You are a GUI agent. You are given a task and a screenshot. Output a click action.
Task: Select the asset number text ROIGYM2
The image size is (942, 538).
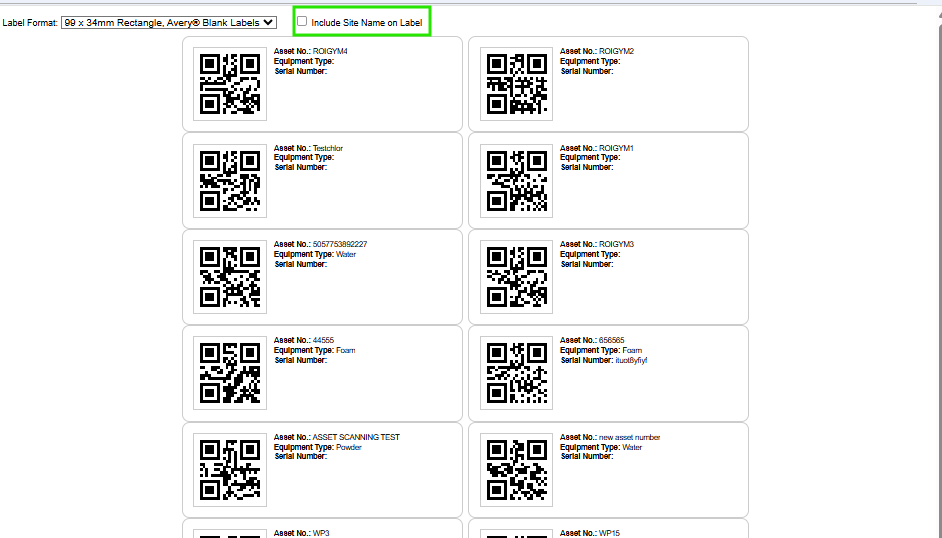[616, 52]
